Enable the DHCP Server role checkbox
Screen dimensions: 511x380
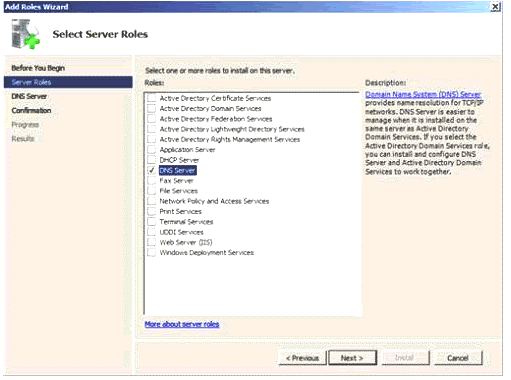(151, 160)
